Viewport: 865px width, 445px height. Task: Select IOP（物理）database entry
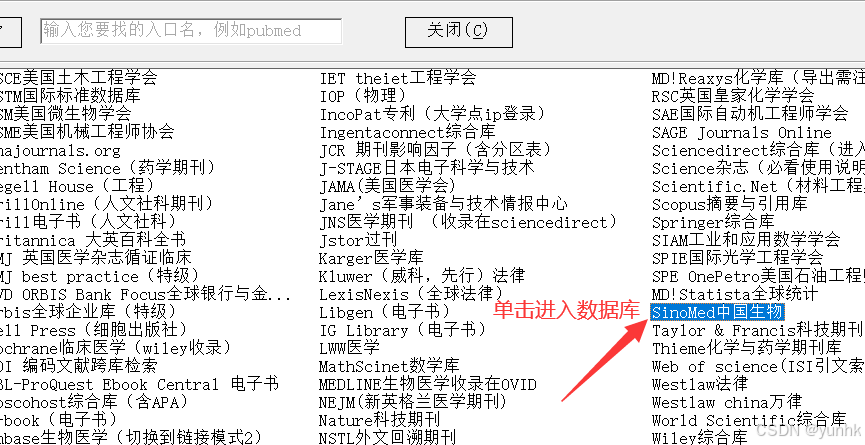click(x=364, y=96)
